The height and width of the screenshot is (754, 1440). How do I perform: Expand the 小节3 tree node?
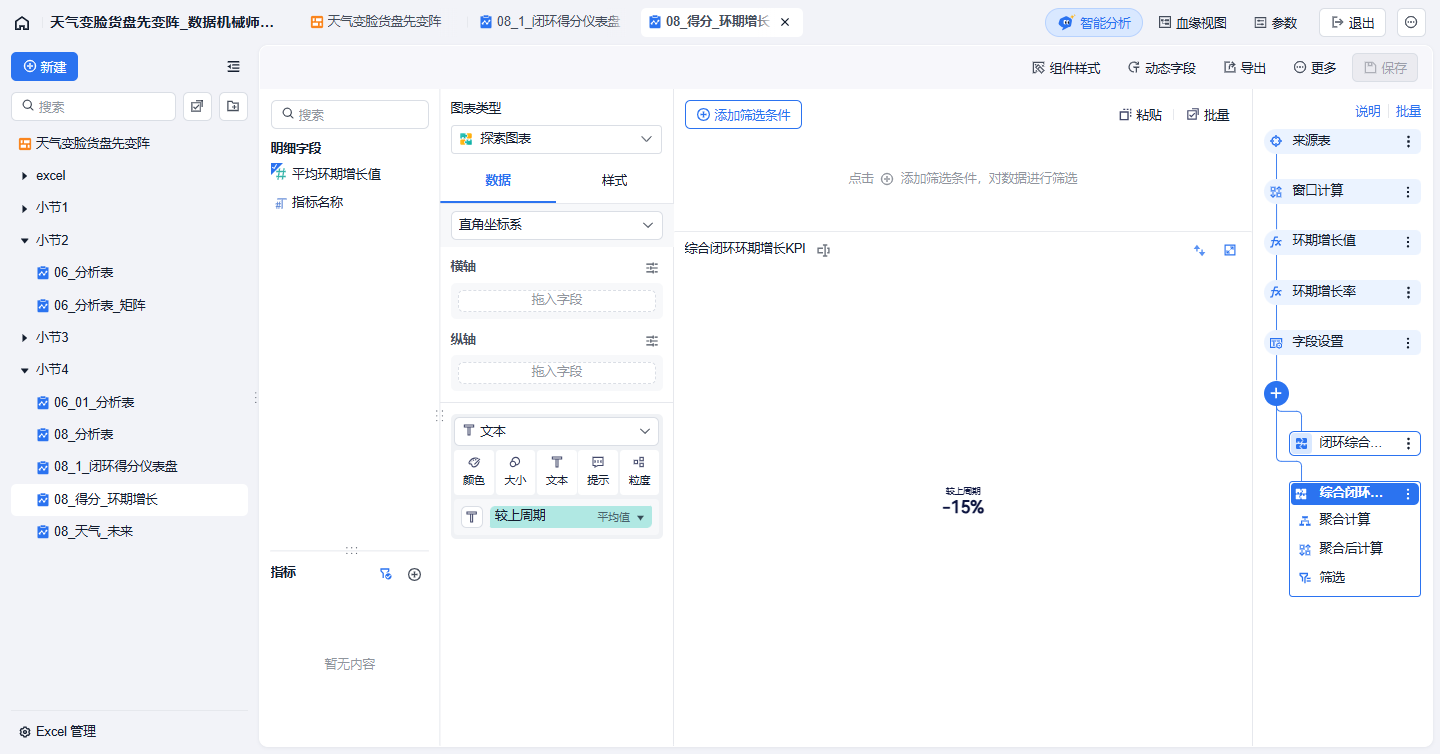click(x=24, y=338)
